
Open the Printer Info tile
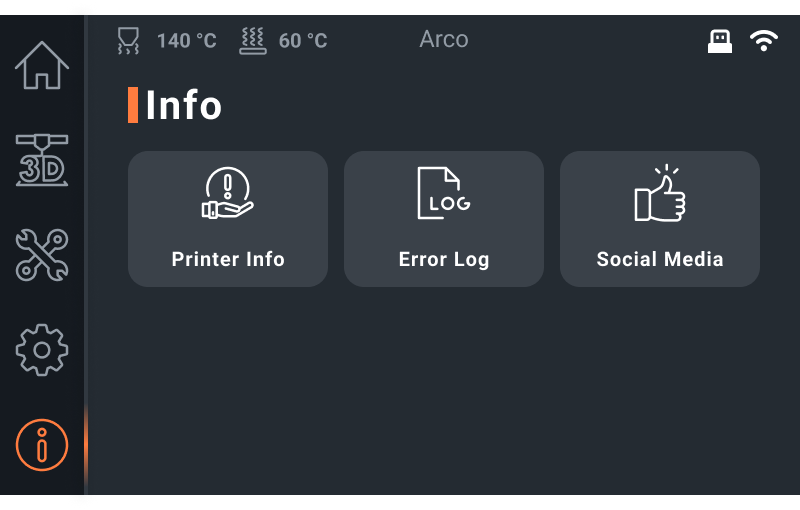tap(228, 219)
